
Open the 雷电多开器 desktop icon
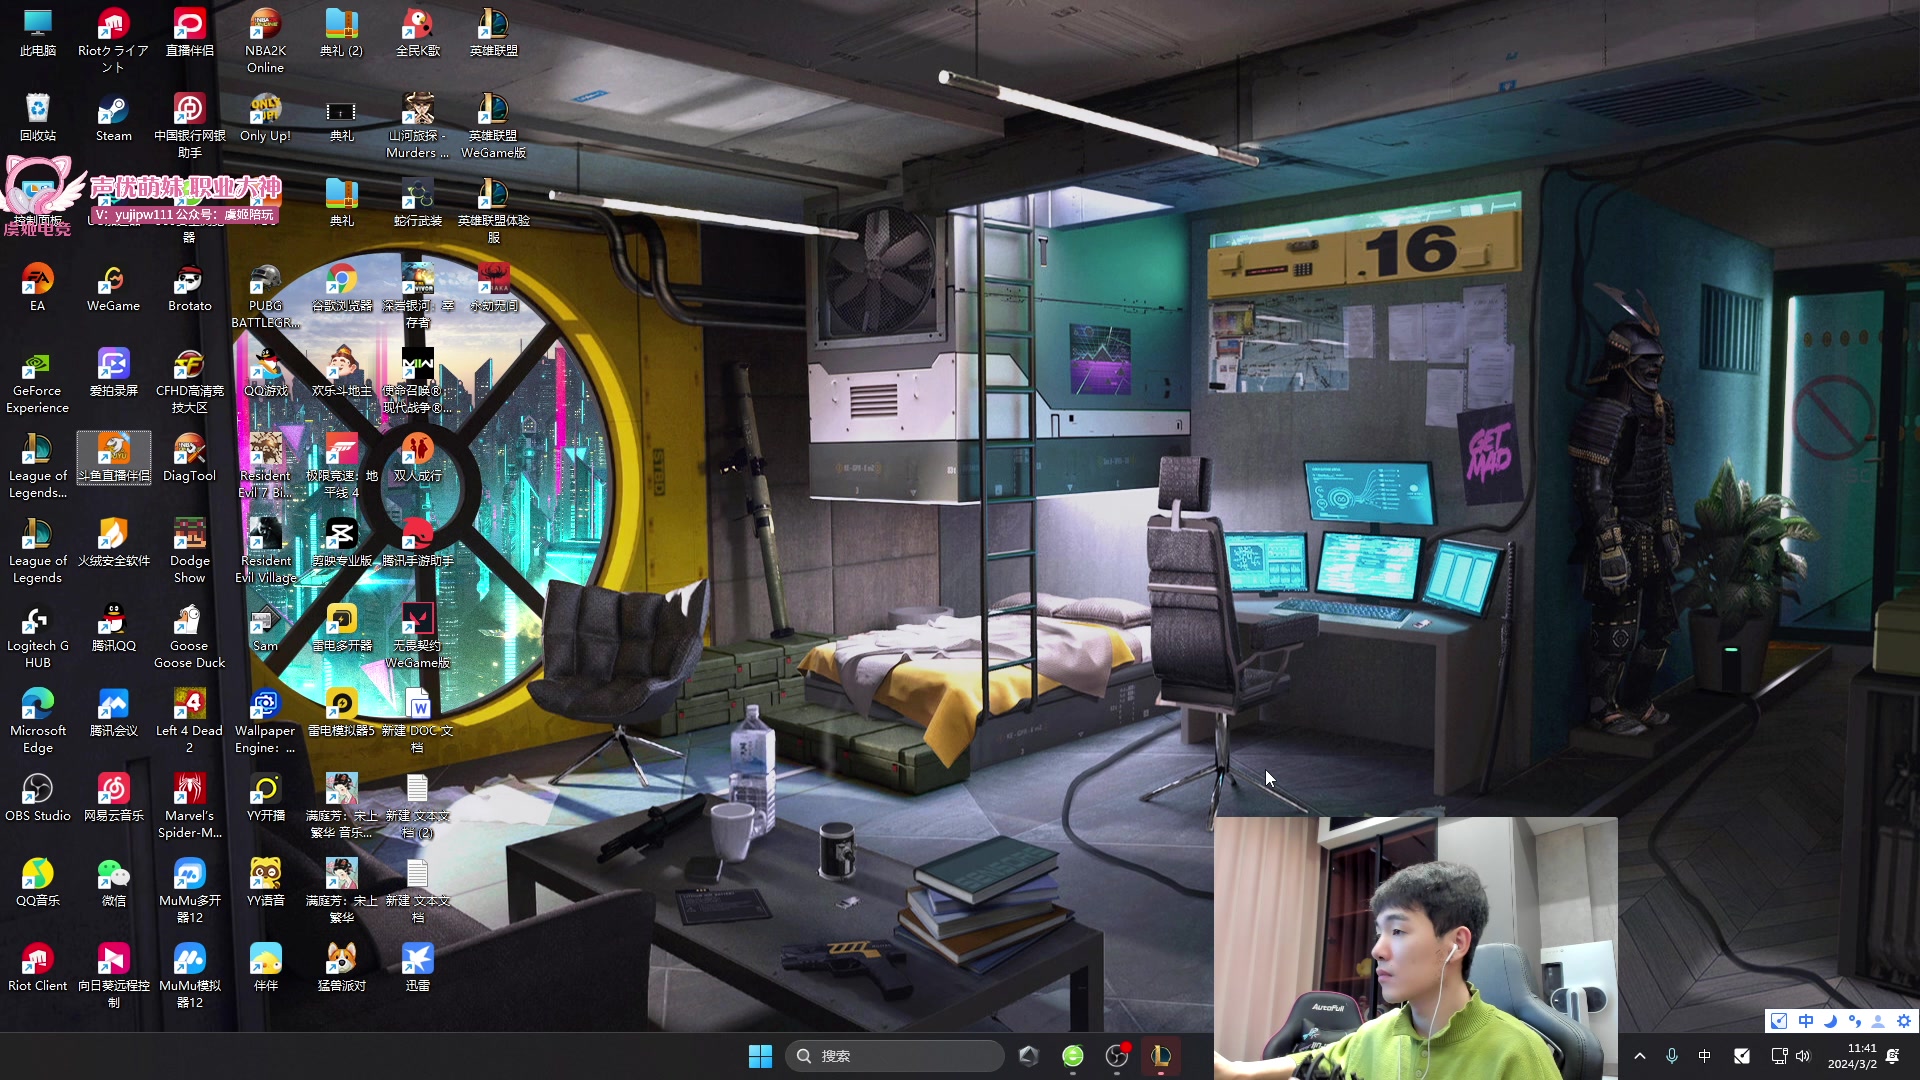pos(341,629)
